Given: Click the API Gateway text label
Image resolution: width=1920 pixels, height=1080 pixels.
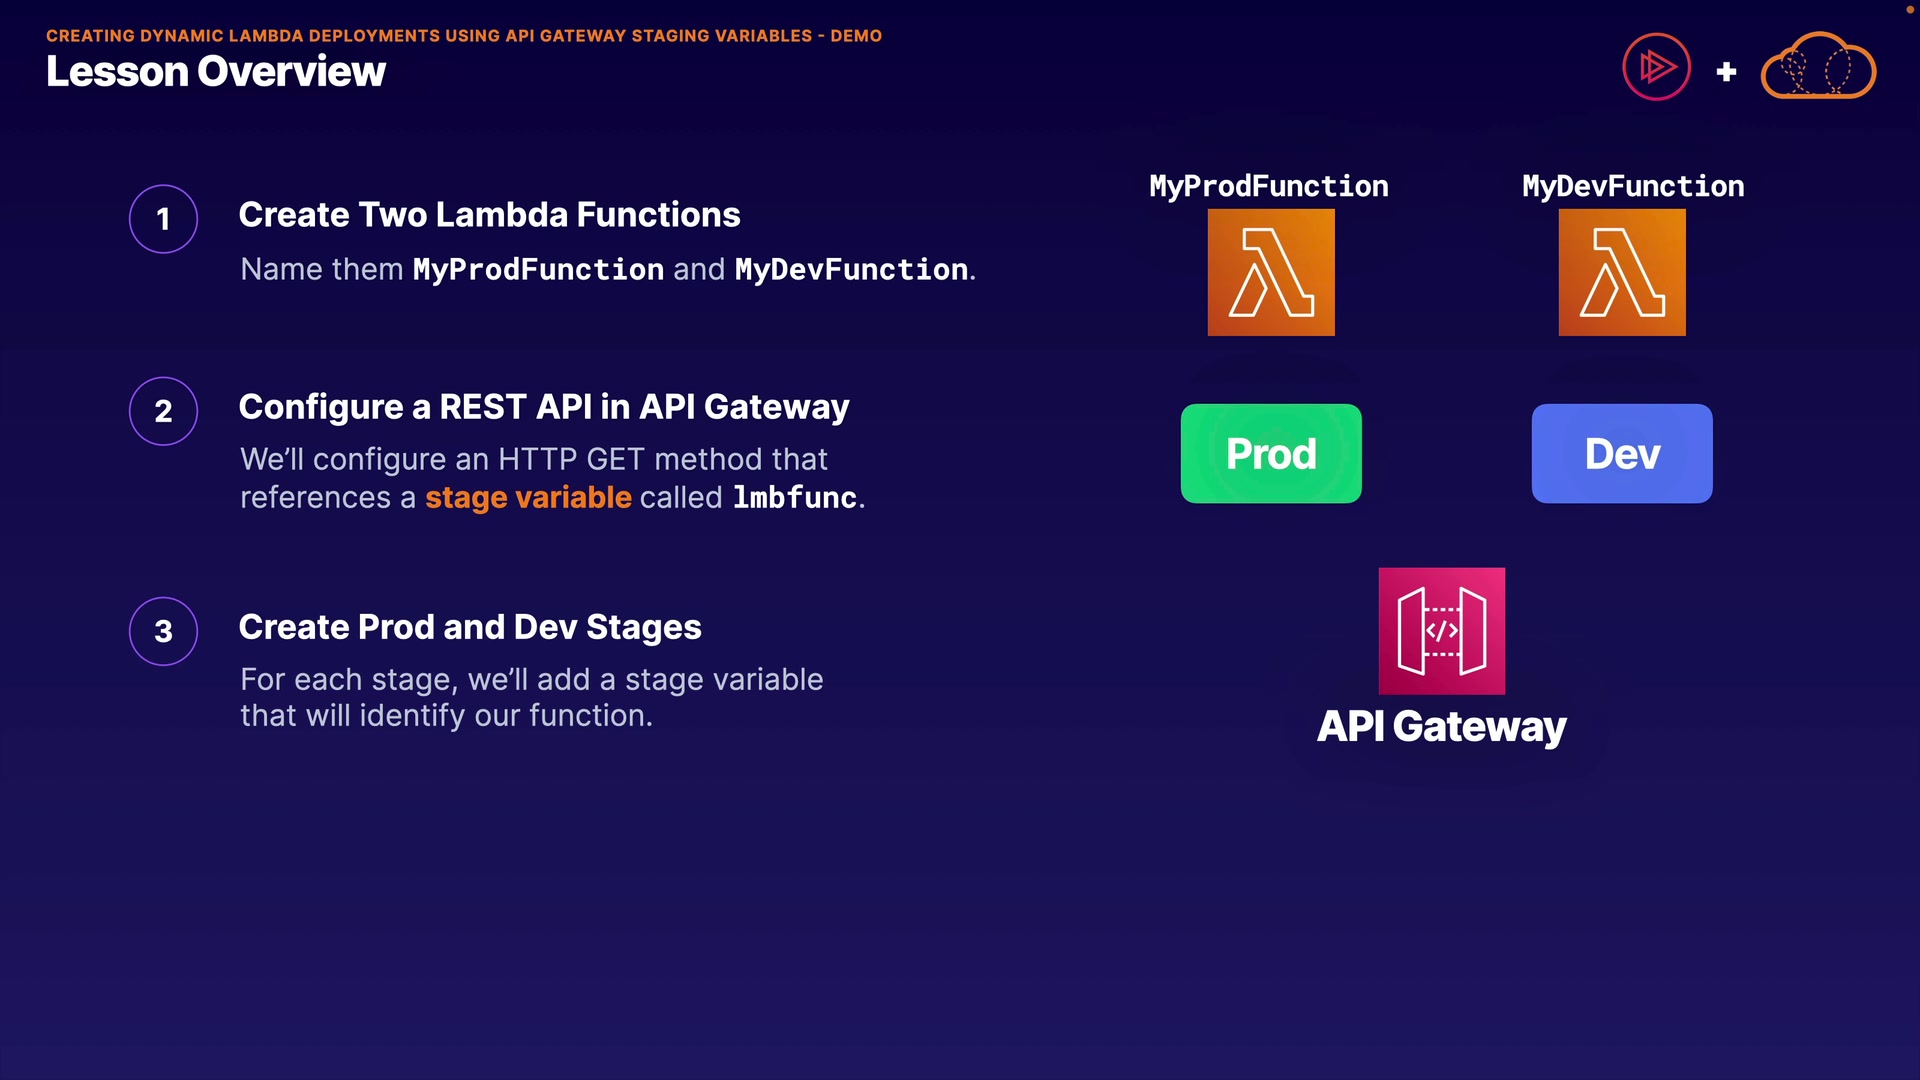Looking at the screenshot, I should pyautogui.click(x=1441, y=727).
